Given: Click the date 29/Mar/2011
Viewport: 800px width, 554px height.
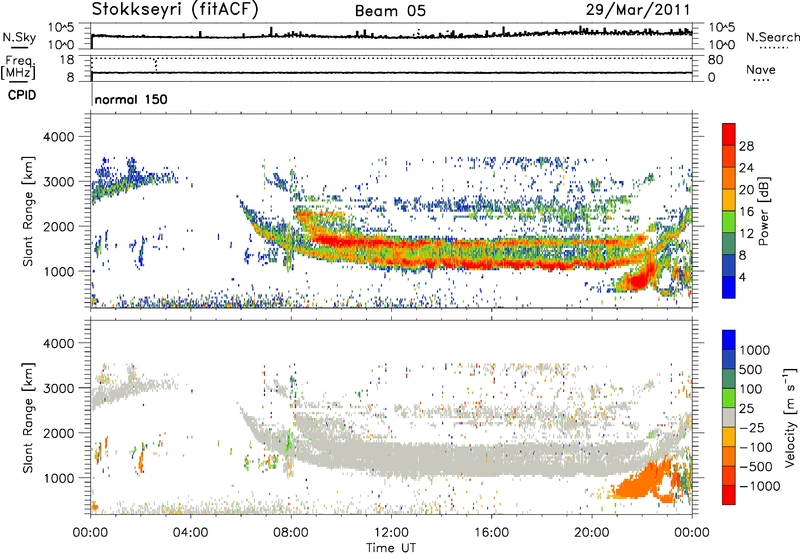Looking at the screenshot, I should (x=638, y=10).
